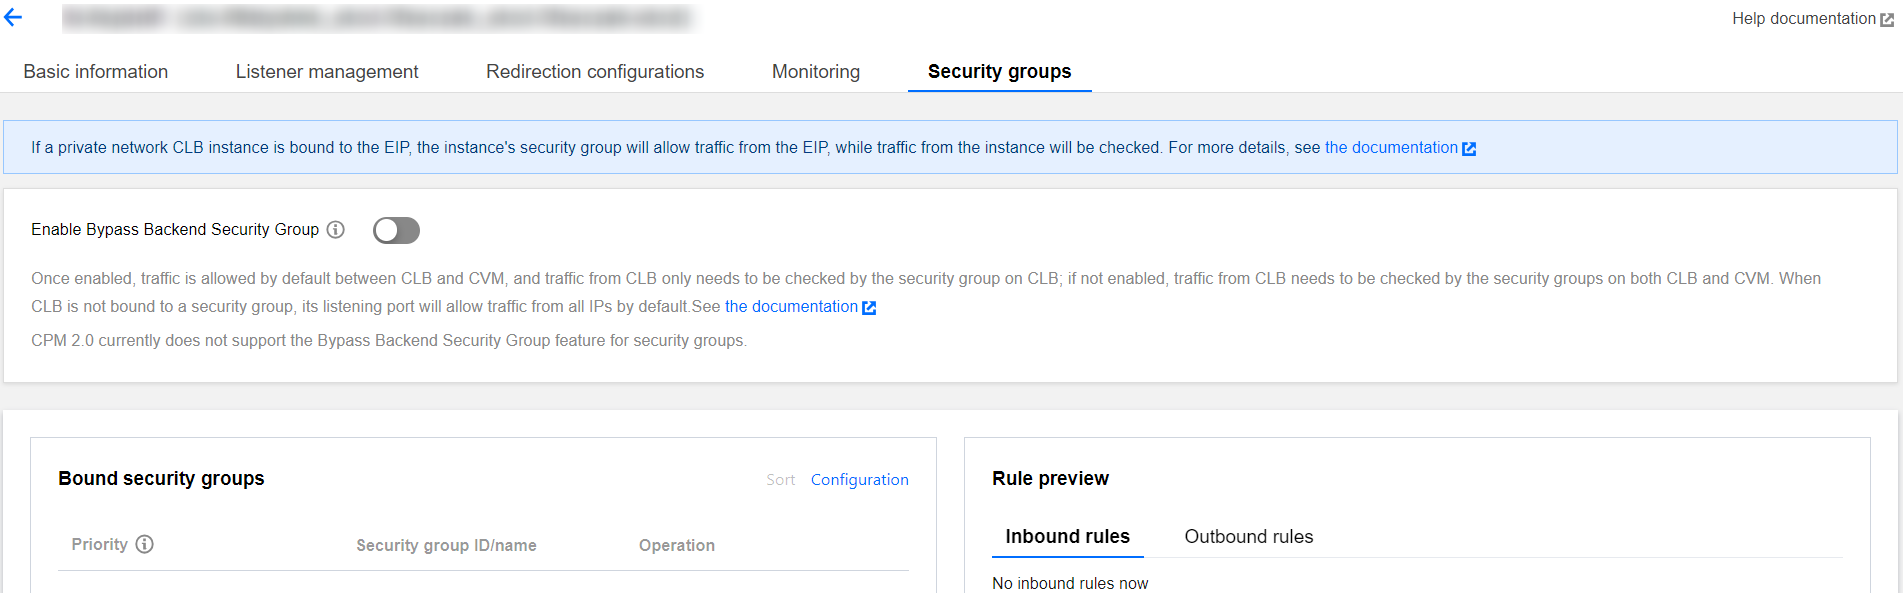Go to the Monitoring tab
1903x593 pixels.
coord(816,72)
